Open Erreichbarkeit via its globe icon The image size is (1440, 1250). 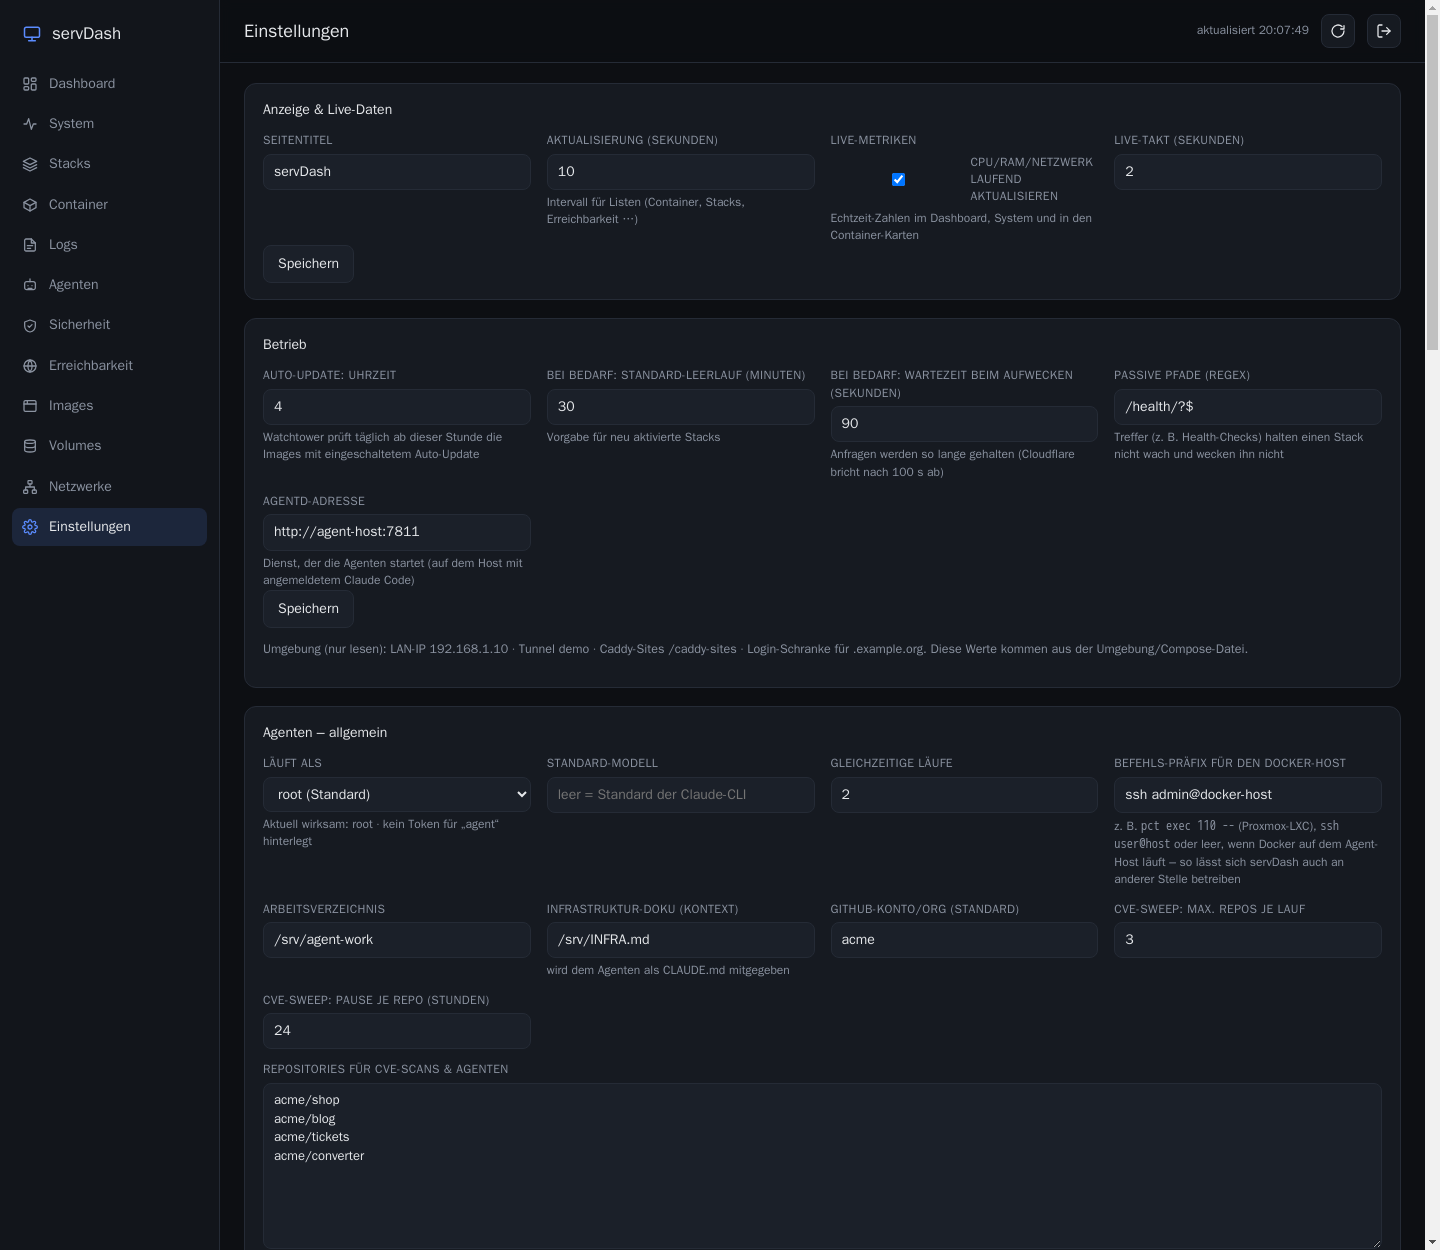pos(30,366)
